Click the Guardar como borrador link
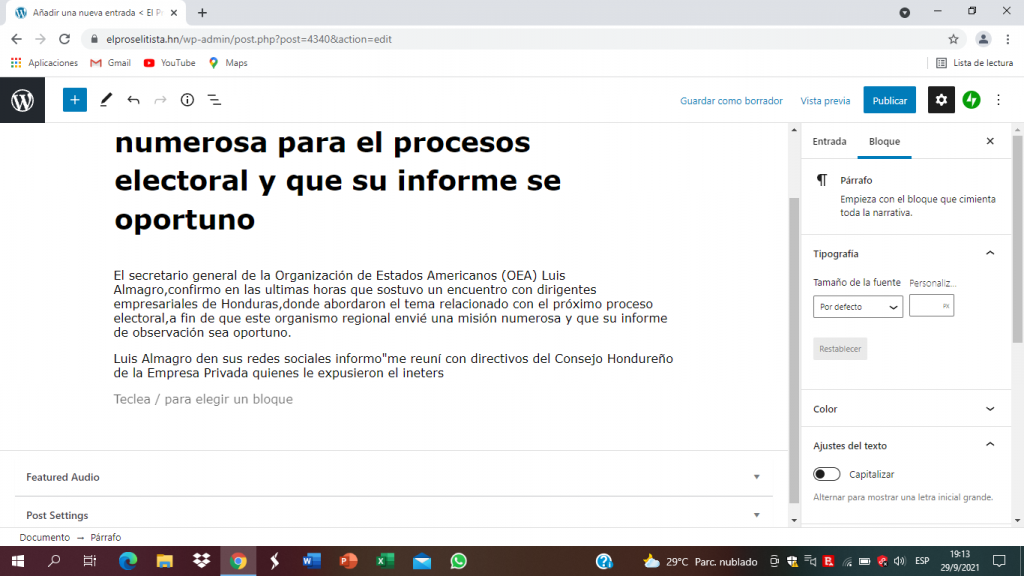1024x576 pixels. tap(731, 101)
